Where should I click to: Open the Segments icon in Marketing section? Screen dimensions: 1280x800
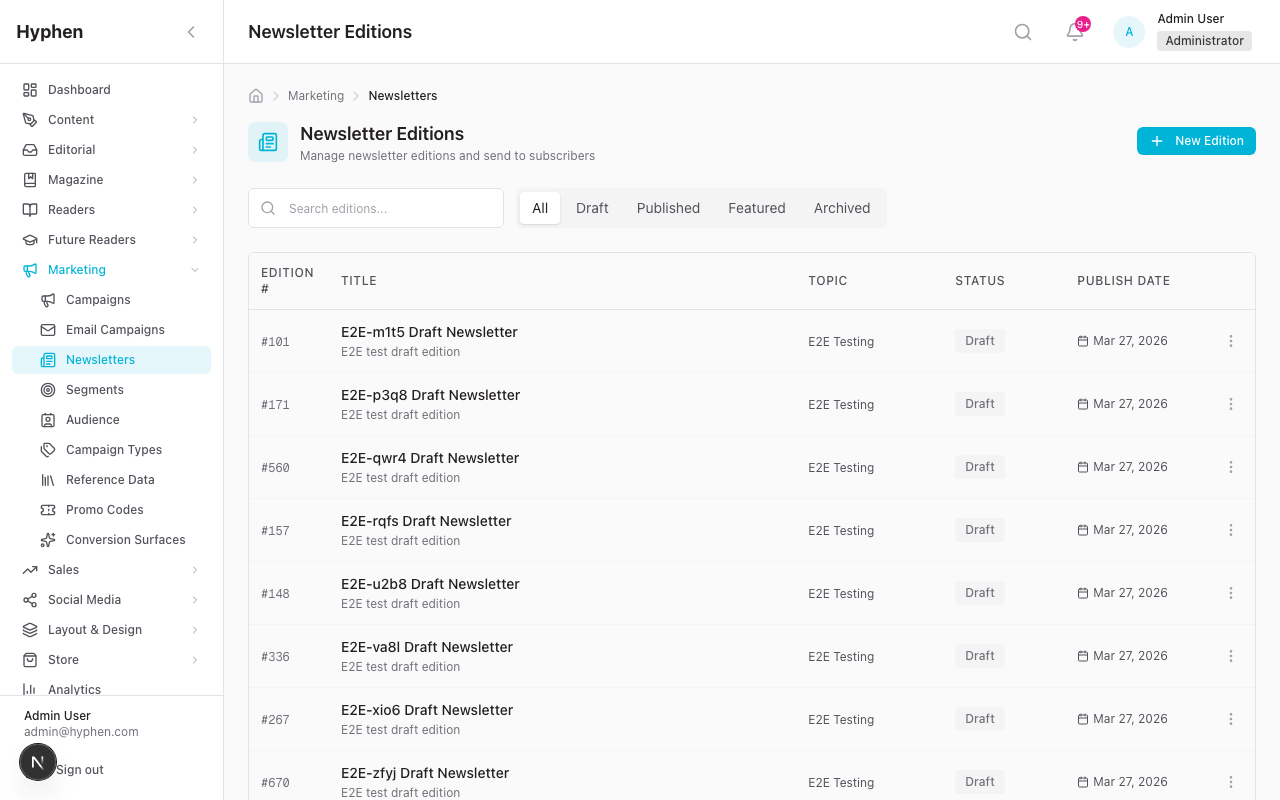(x=47, y=389)
